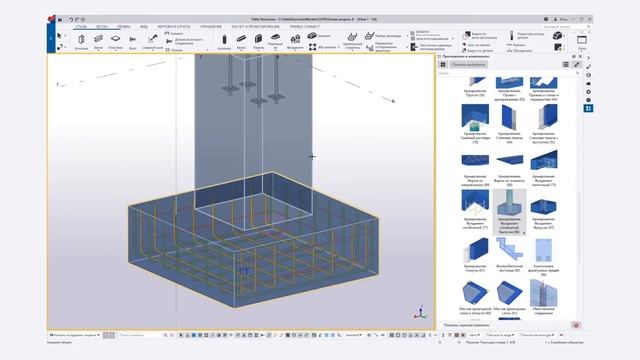Screen dimensions: 640x360
Task: Click the component catalog search field
Action: coord(509,73)
